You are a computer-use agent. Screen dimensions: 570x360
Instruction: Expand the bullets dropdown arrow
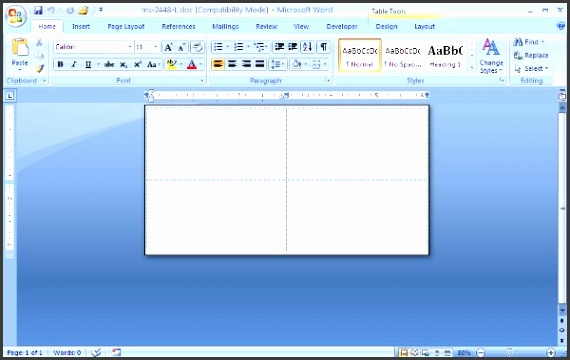click(228, 47)
